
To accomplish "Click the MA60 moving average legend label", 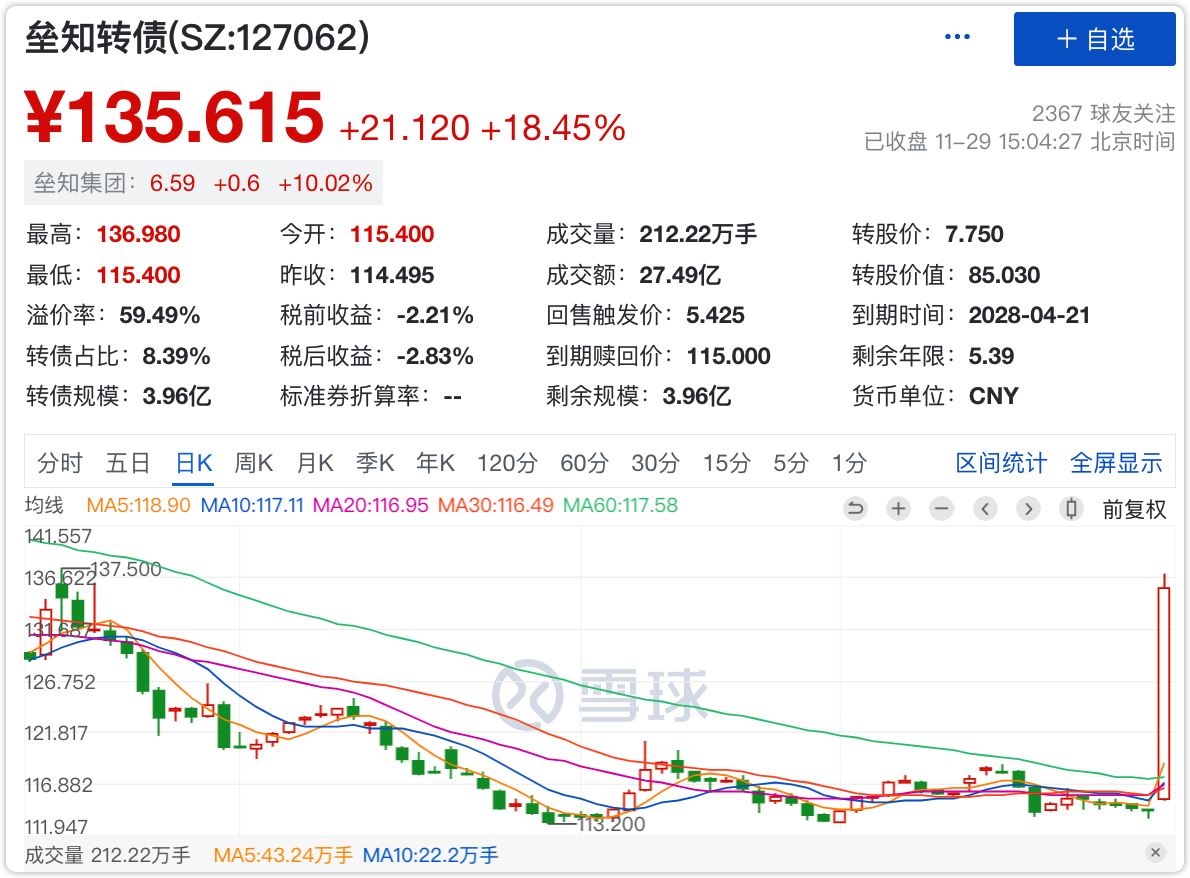I will point(620,506).
